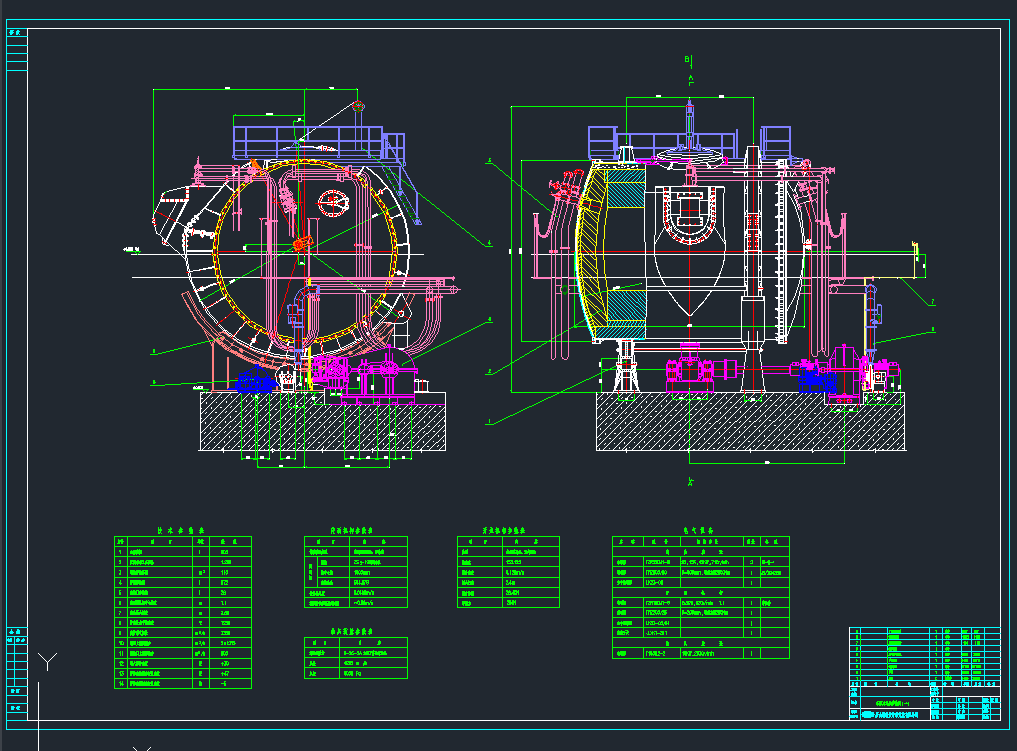Click the cyan revision block at top-left corner

[17, 52]
